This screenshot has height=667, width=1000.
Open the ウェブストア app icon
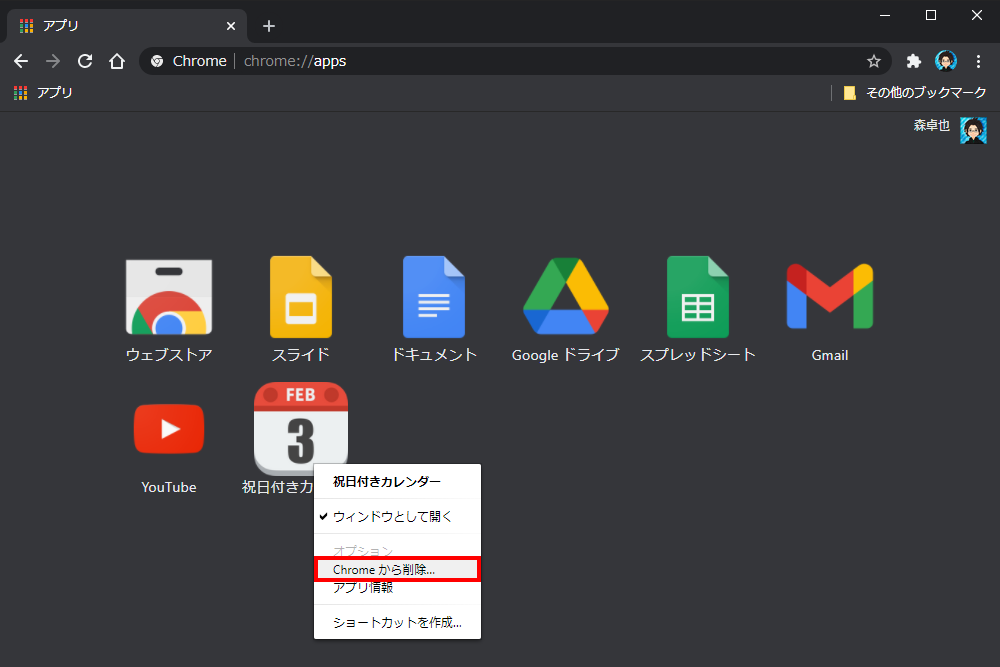point(168,297)
